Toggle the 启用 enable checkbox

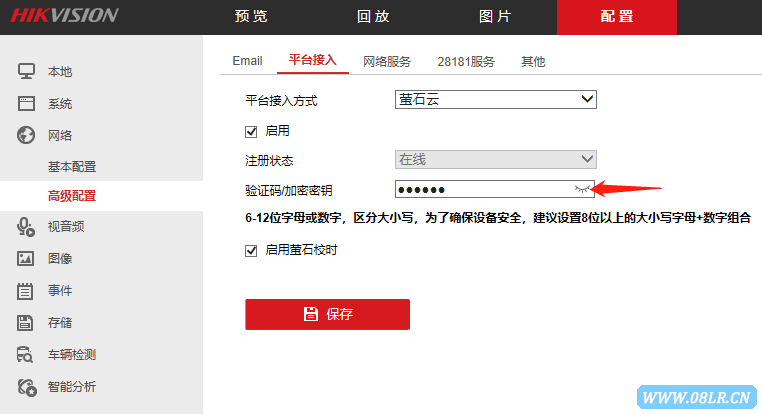[252, 131]
